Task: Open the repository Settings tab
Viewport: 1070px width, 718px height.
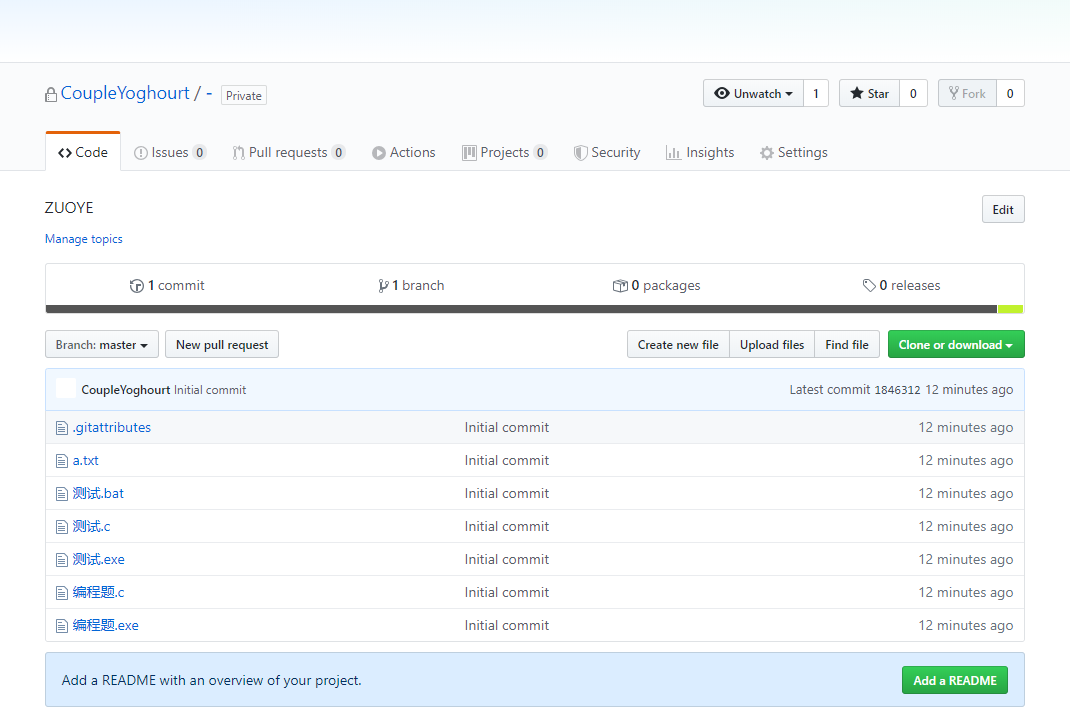Action: [x=794, y=152]
